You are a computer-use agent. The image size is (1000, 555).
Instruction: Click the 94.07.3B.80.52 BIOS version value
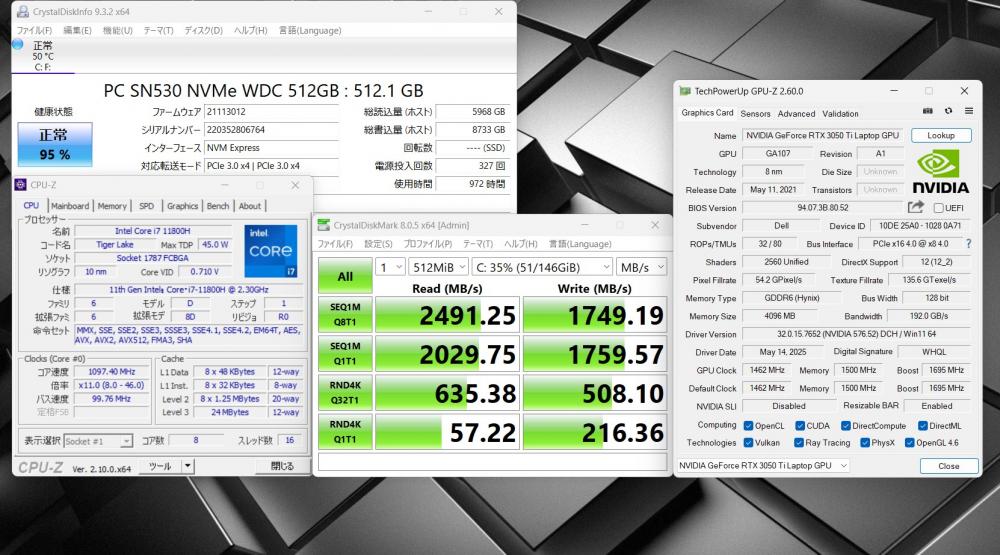click(x=823, y=208)
